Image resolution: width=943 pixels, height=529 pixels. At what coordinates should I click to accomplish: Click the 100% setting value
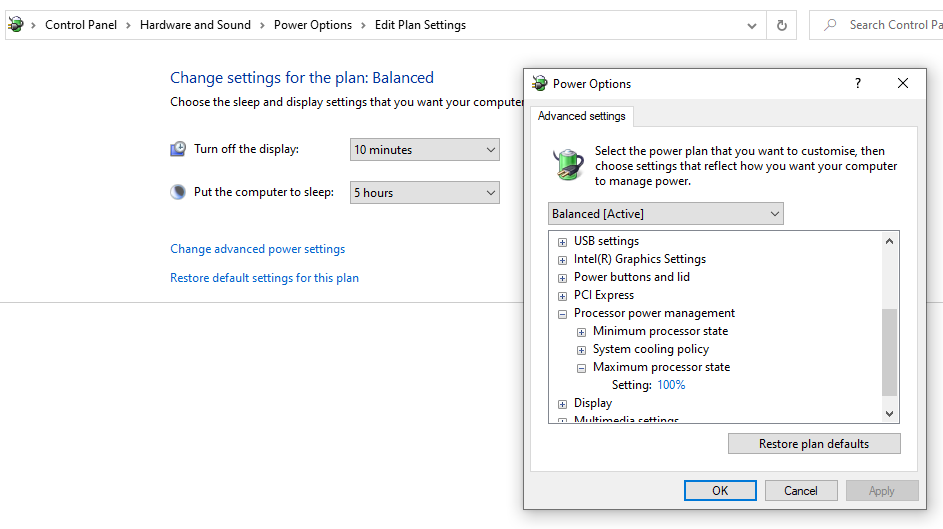pos(671,385)
